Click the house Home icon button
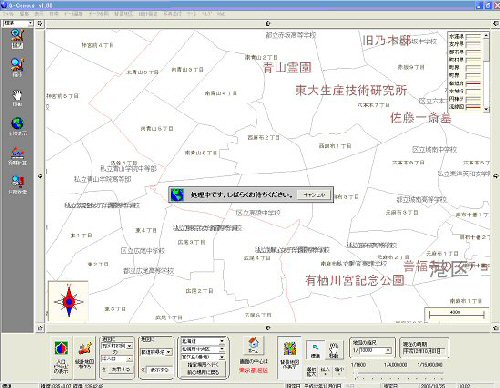The image size is (500, 388). pos(253,346)
